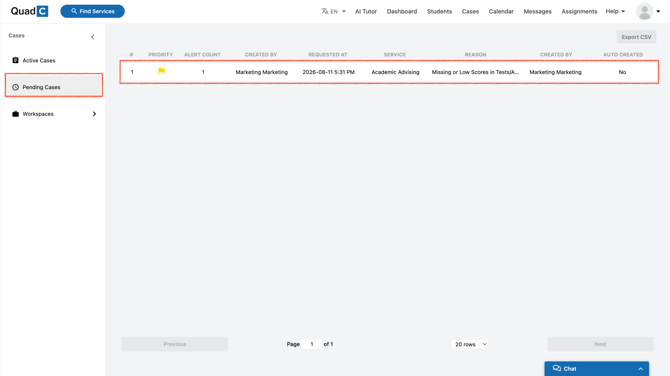Click the Previous page button
670x376 pixels.
tap(175, 344)
